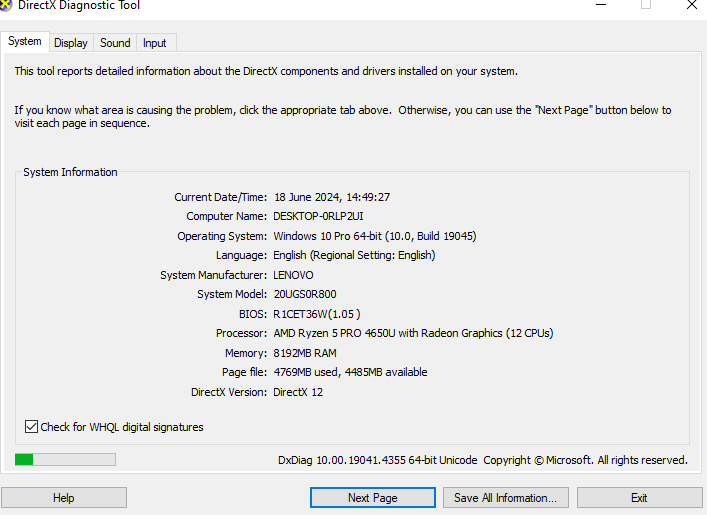Select the Input tab
Image resolution: width=707 pixels, height=515 pixels.
(155, 43)
